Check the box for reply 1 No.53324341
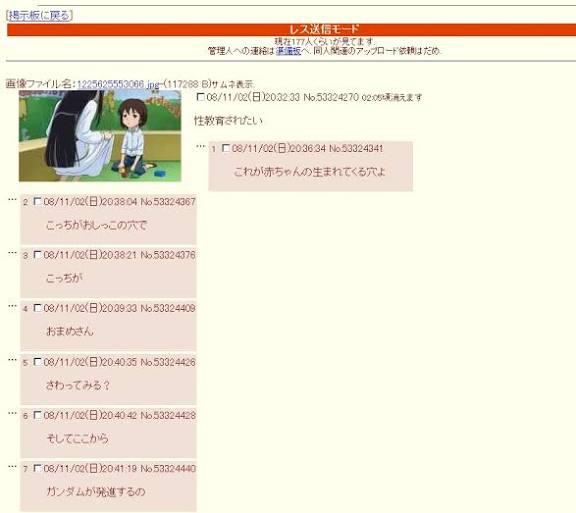576x513 pixels. pos(226,148)
